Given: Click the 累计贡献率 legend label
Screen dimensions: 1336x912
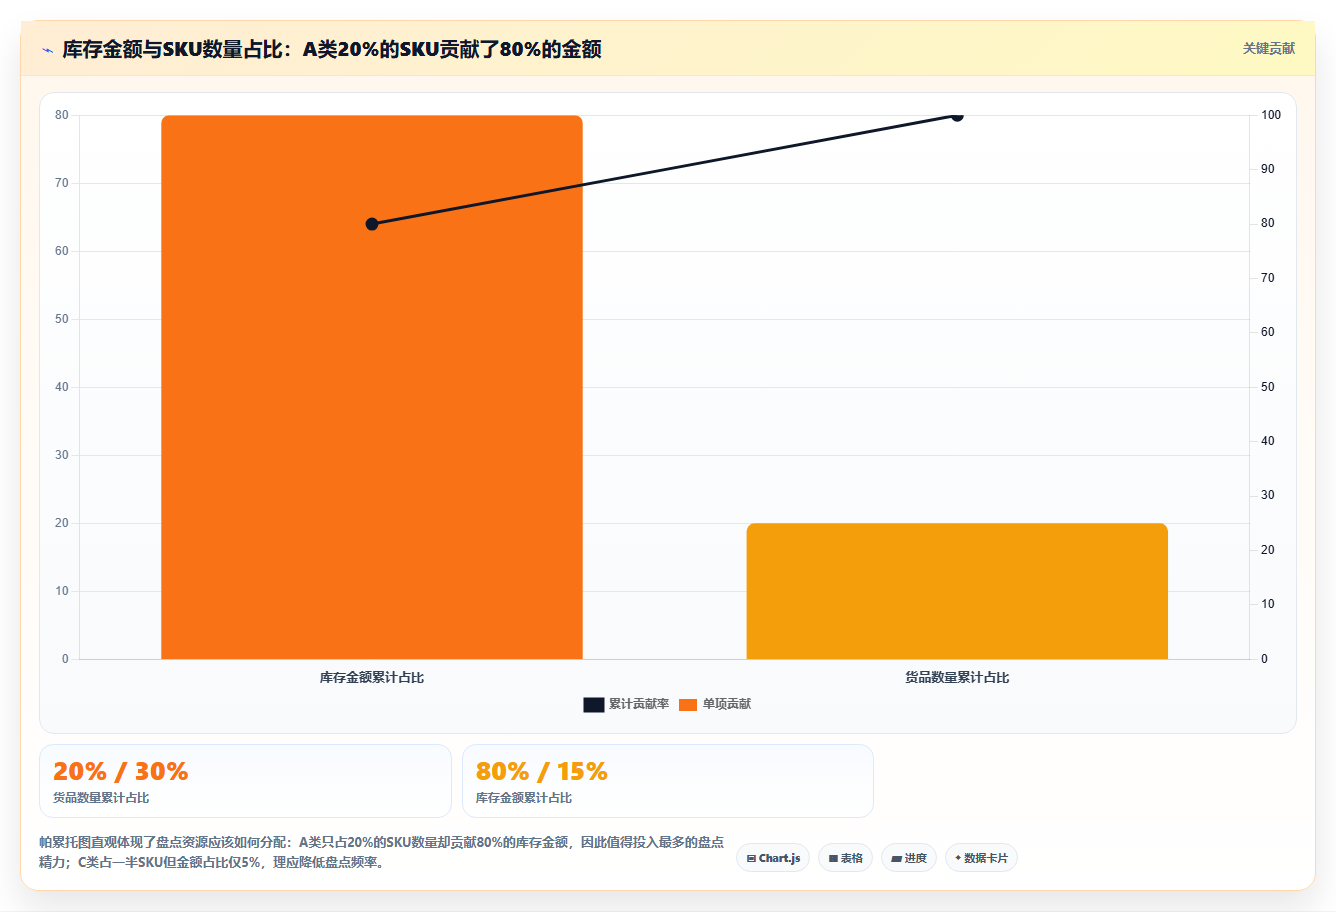Looking at the screenshot, I should (639, 704).
